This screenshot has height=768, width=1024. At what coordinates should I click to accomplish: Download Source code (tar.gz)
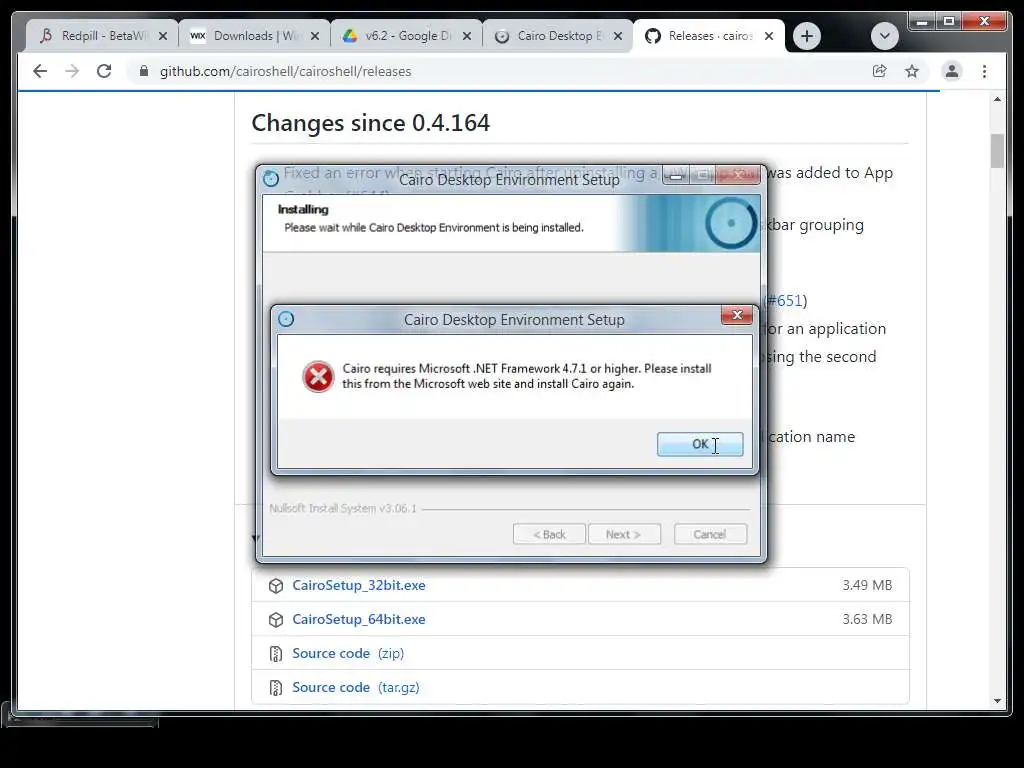[356, 687]
